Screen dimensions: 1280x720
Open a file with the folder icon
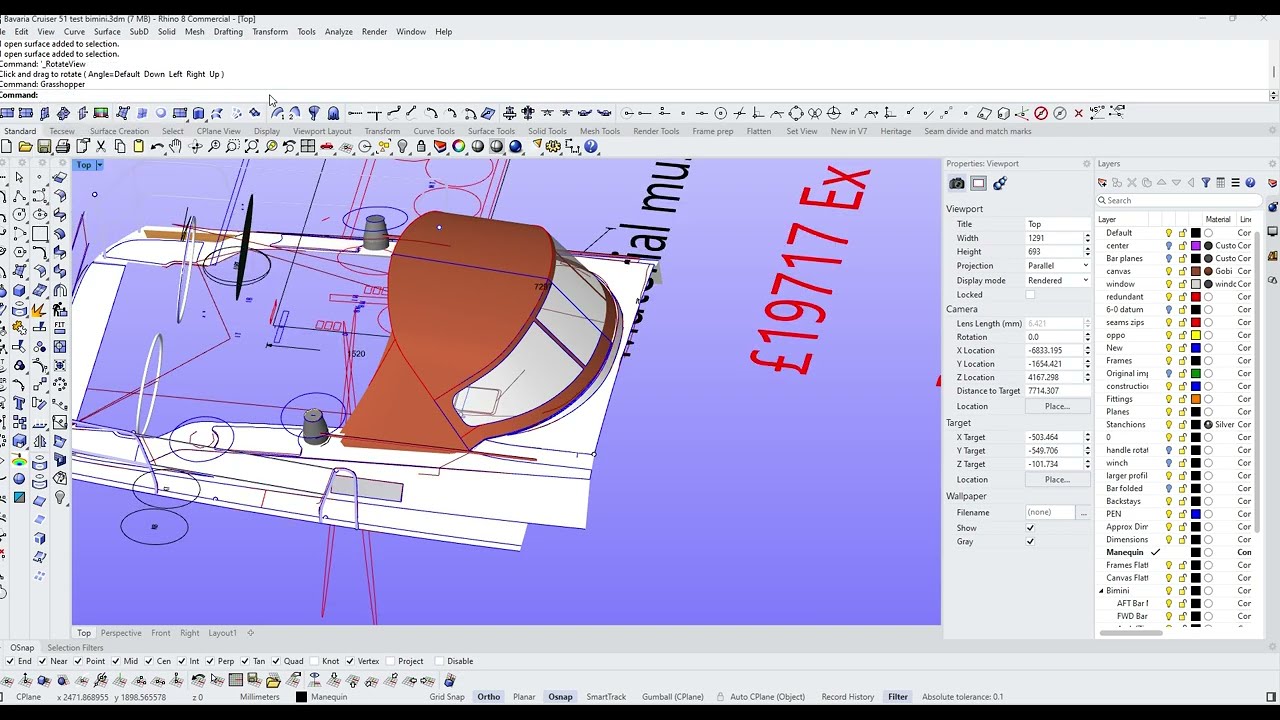pyautogui.click(x=25, y=147)
